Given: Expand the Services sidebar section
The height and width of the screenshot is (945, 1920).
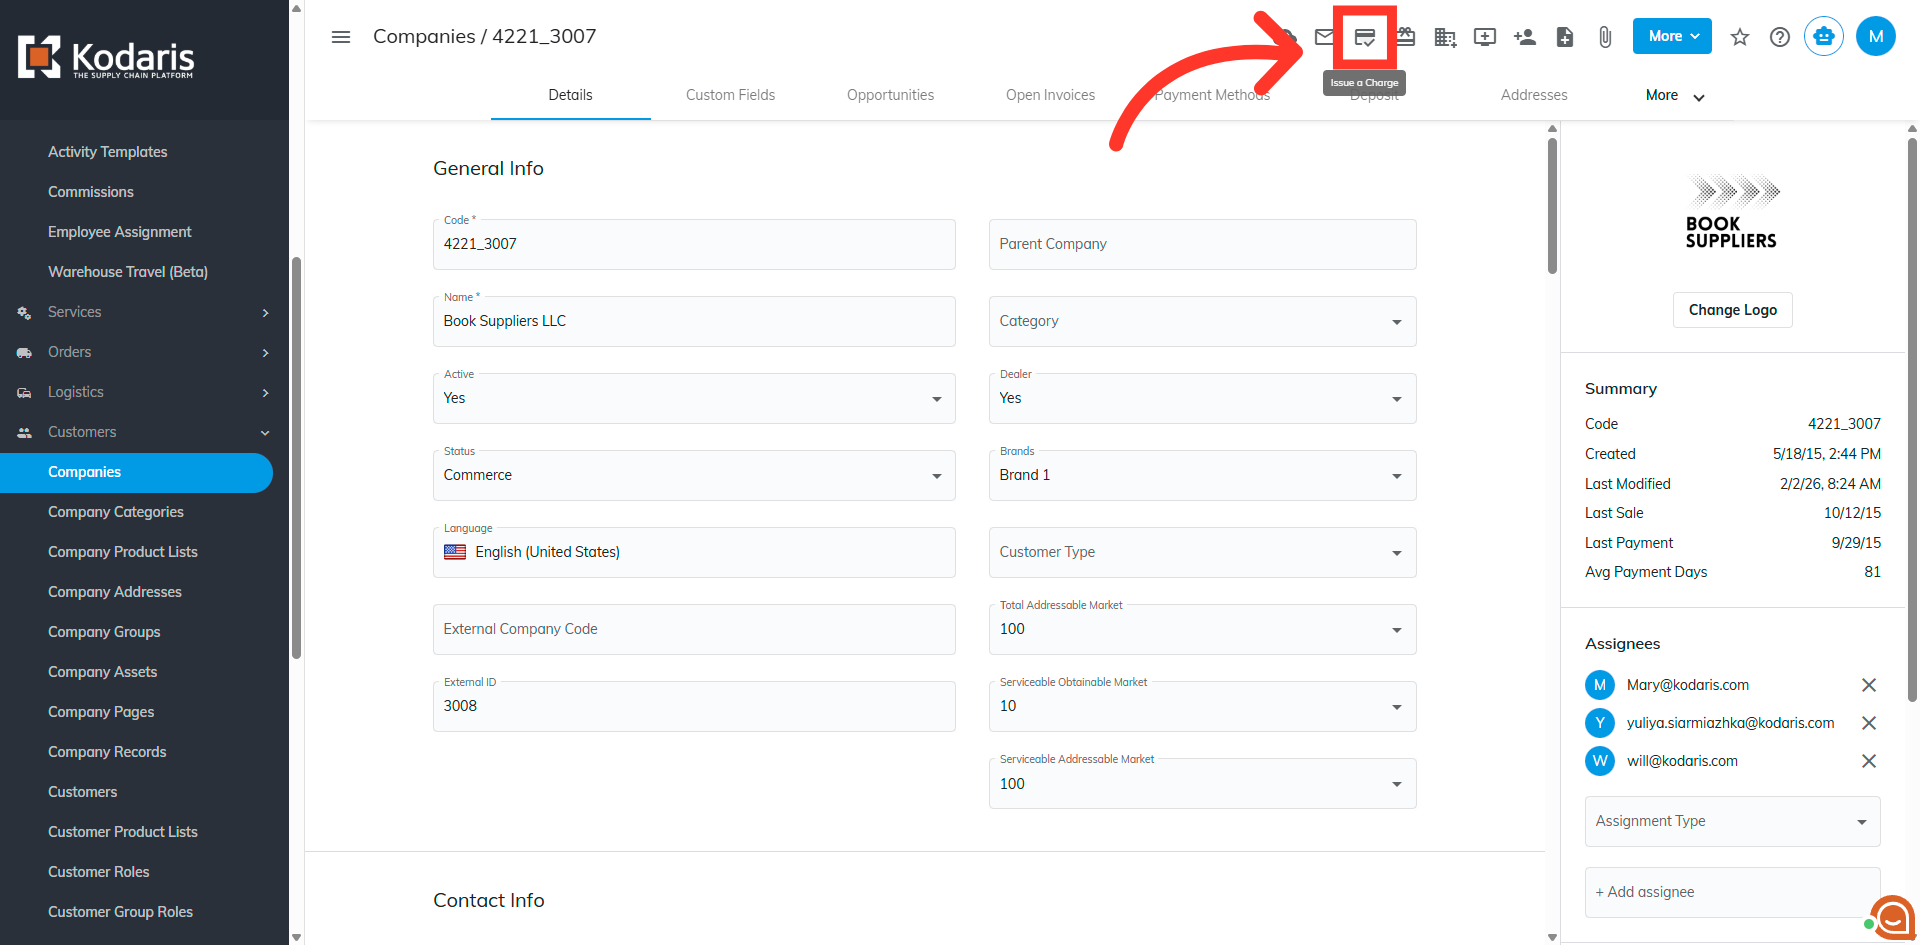Looking at the screenshot, I should 144,312.
